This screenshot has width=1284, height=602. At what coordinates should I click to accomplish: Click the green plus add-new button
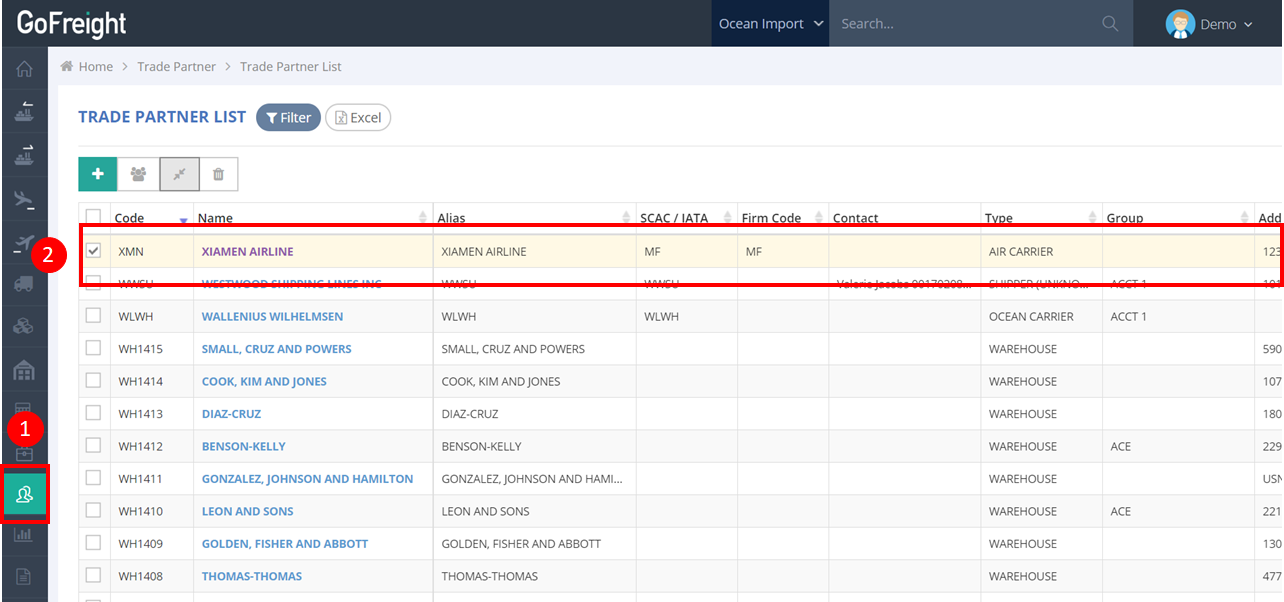click(x=98, y=174)
